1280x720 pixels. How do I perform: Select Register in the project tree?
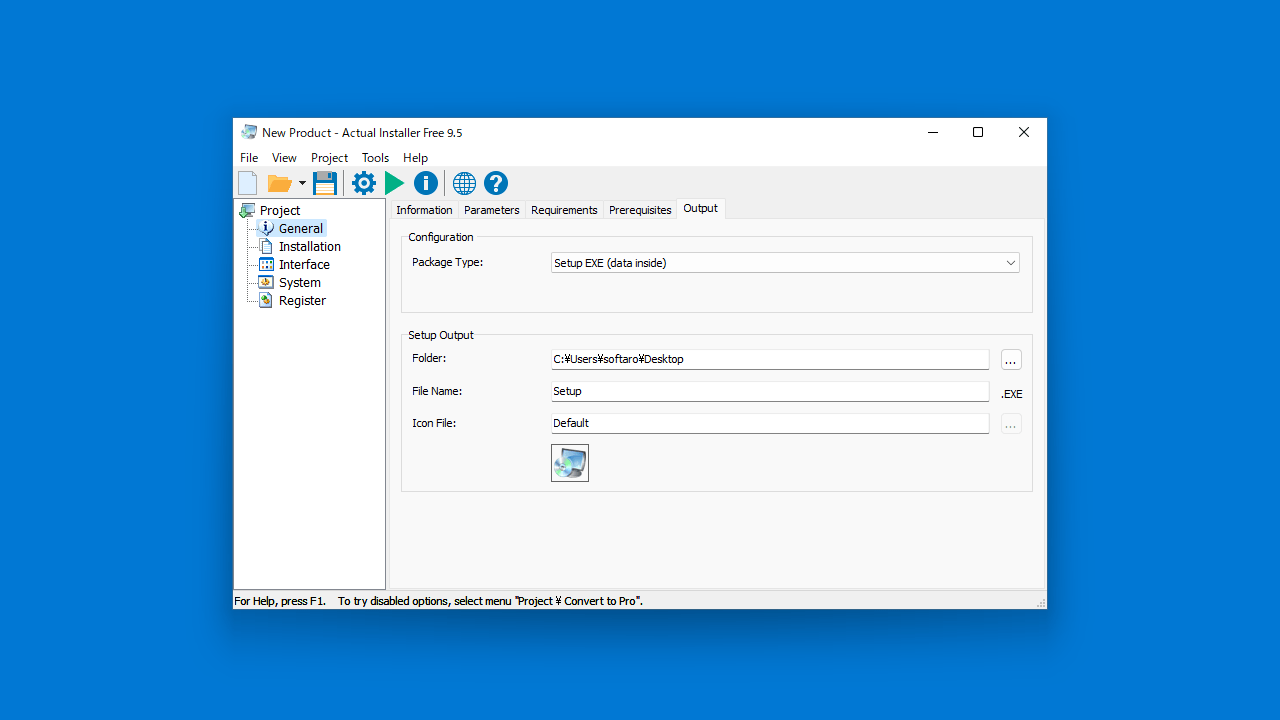click(302, 301)
